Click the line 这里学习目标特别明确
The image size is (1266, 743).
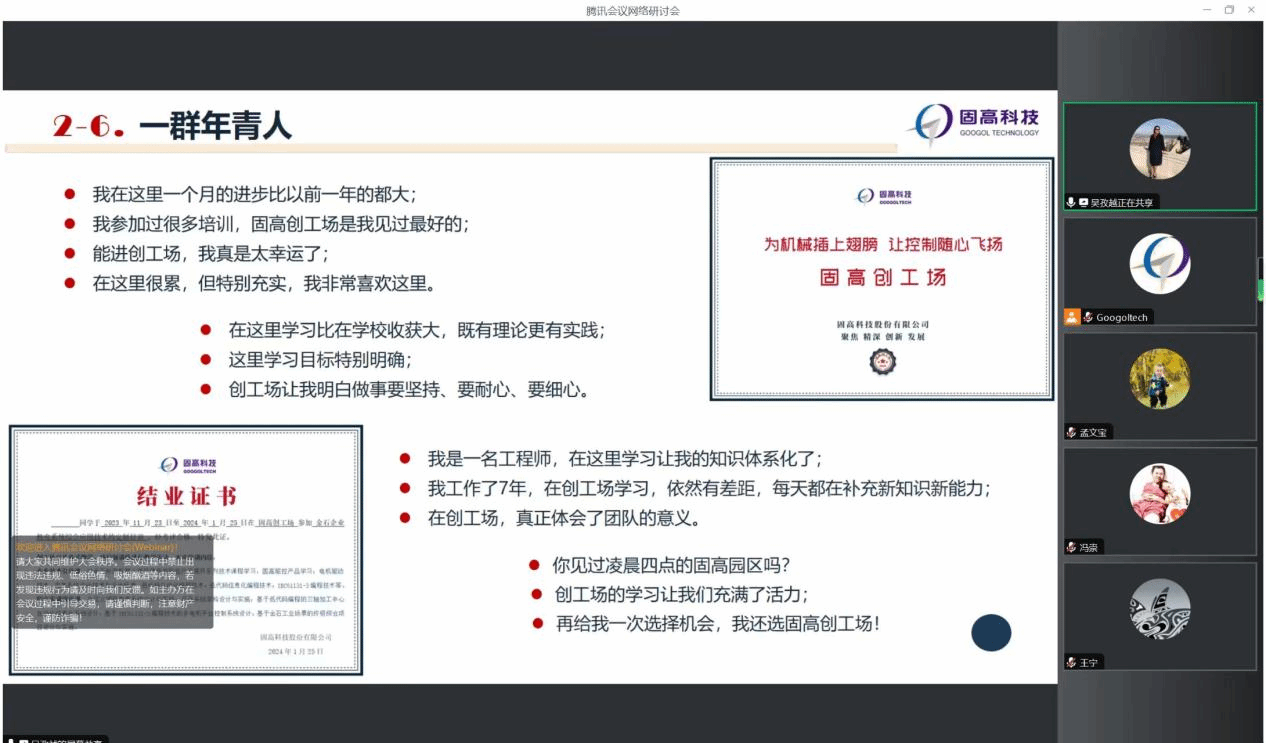pyautogui.click(x=320, y=359)
